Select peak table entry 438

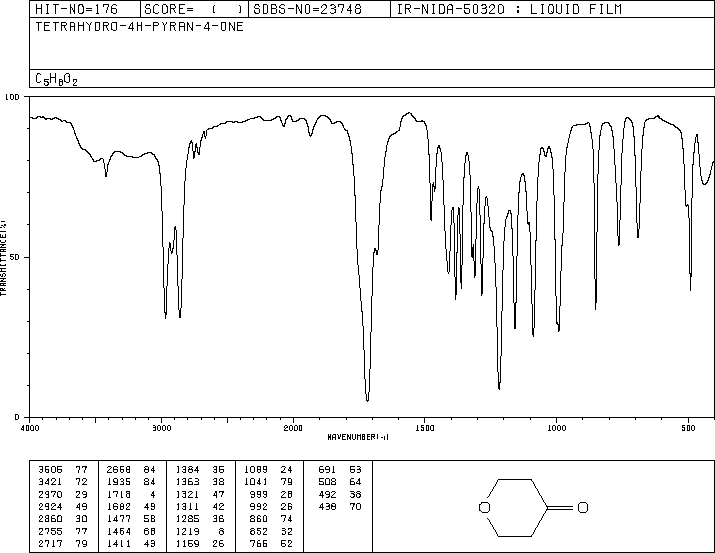[x=340, y=506]
